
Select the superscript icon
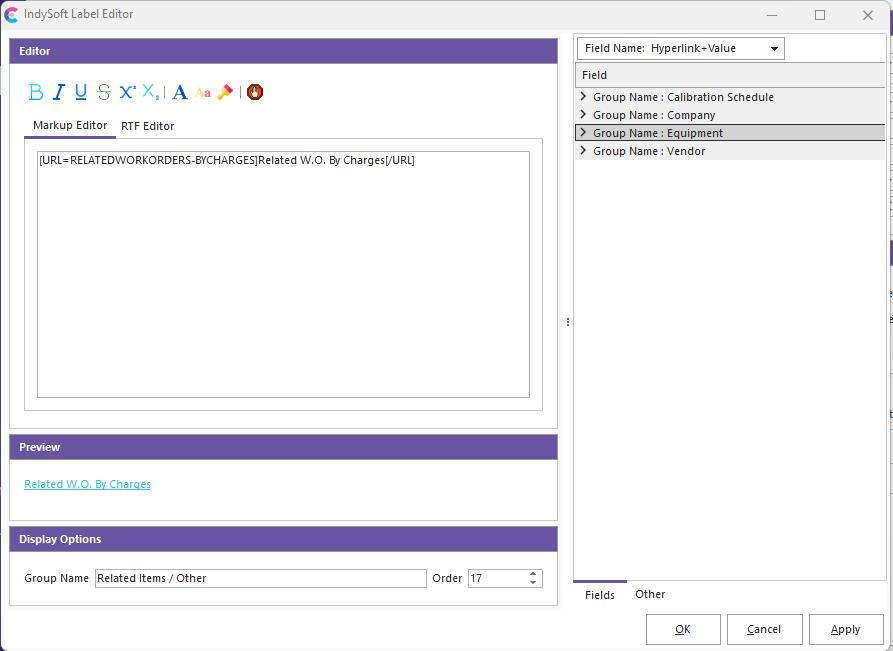pyautogui.click(x=127, y=92)
